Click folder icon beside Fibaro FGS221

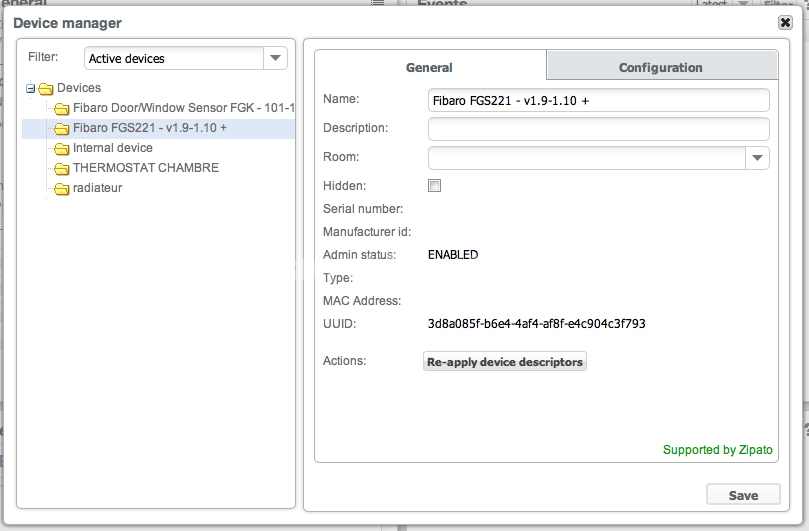61,128
